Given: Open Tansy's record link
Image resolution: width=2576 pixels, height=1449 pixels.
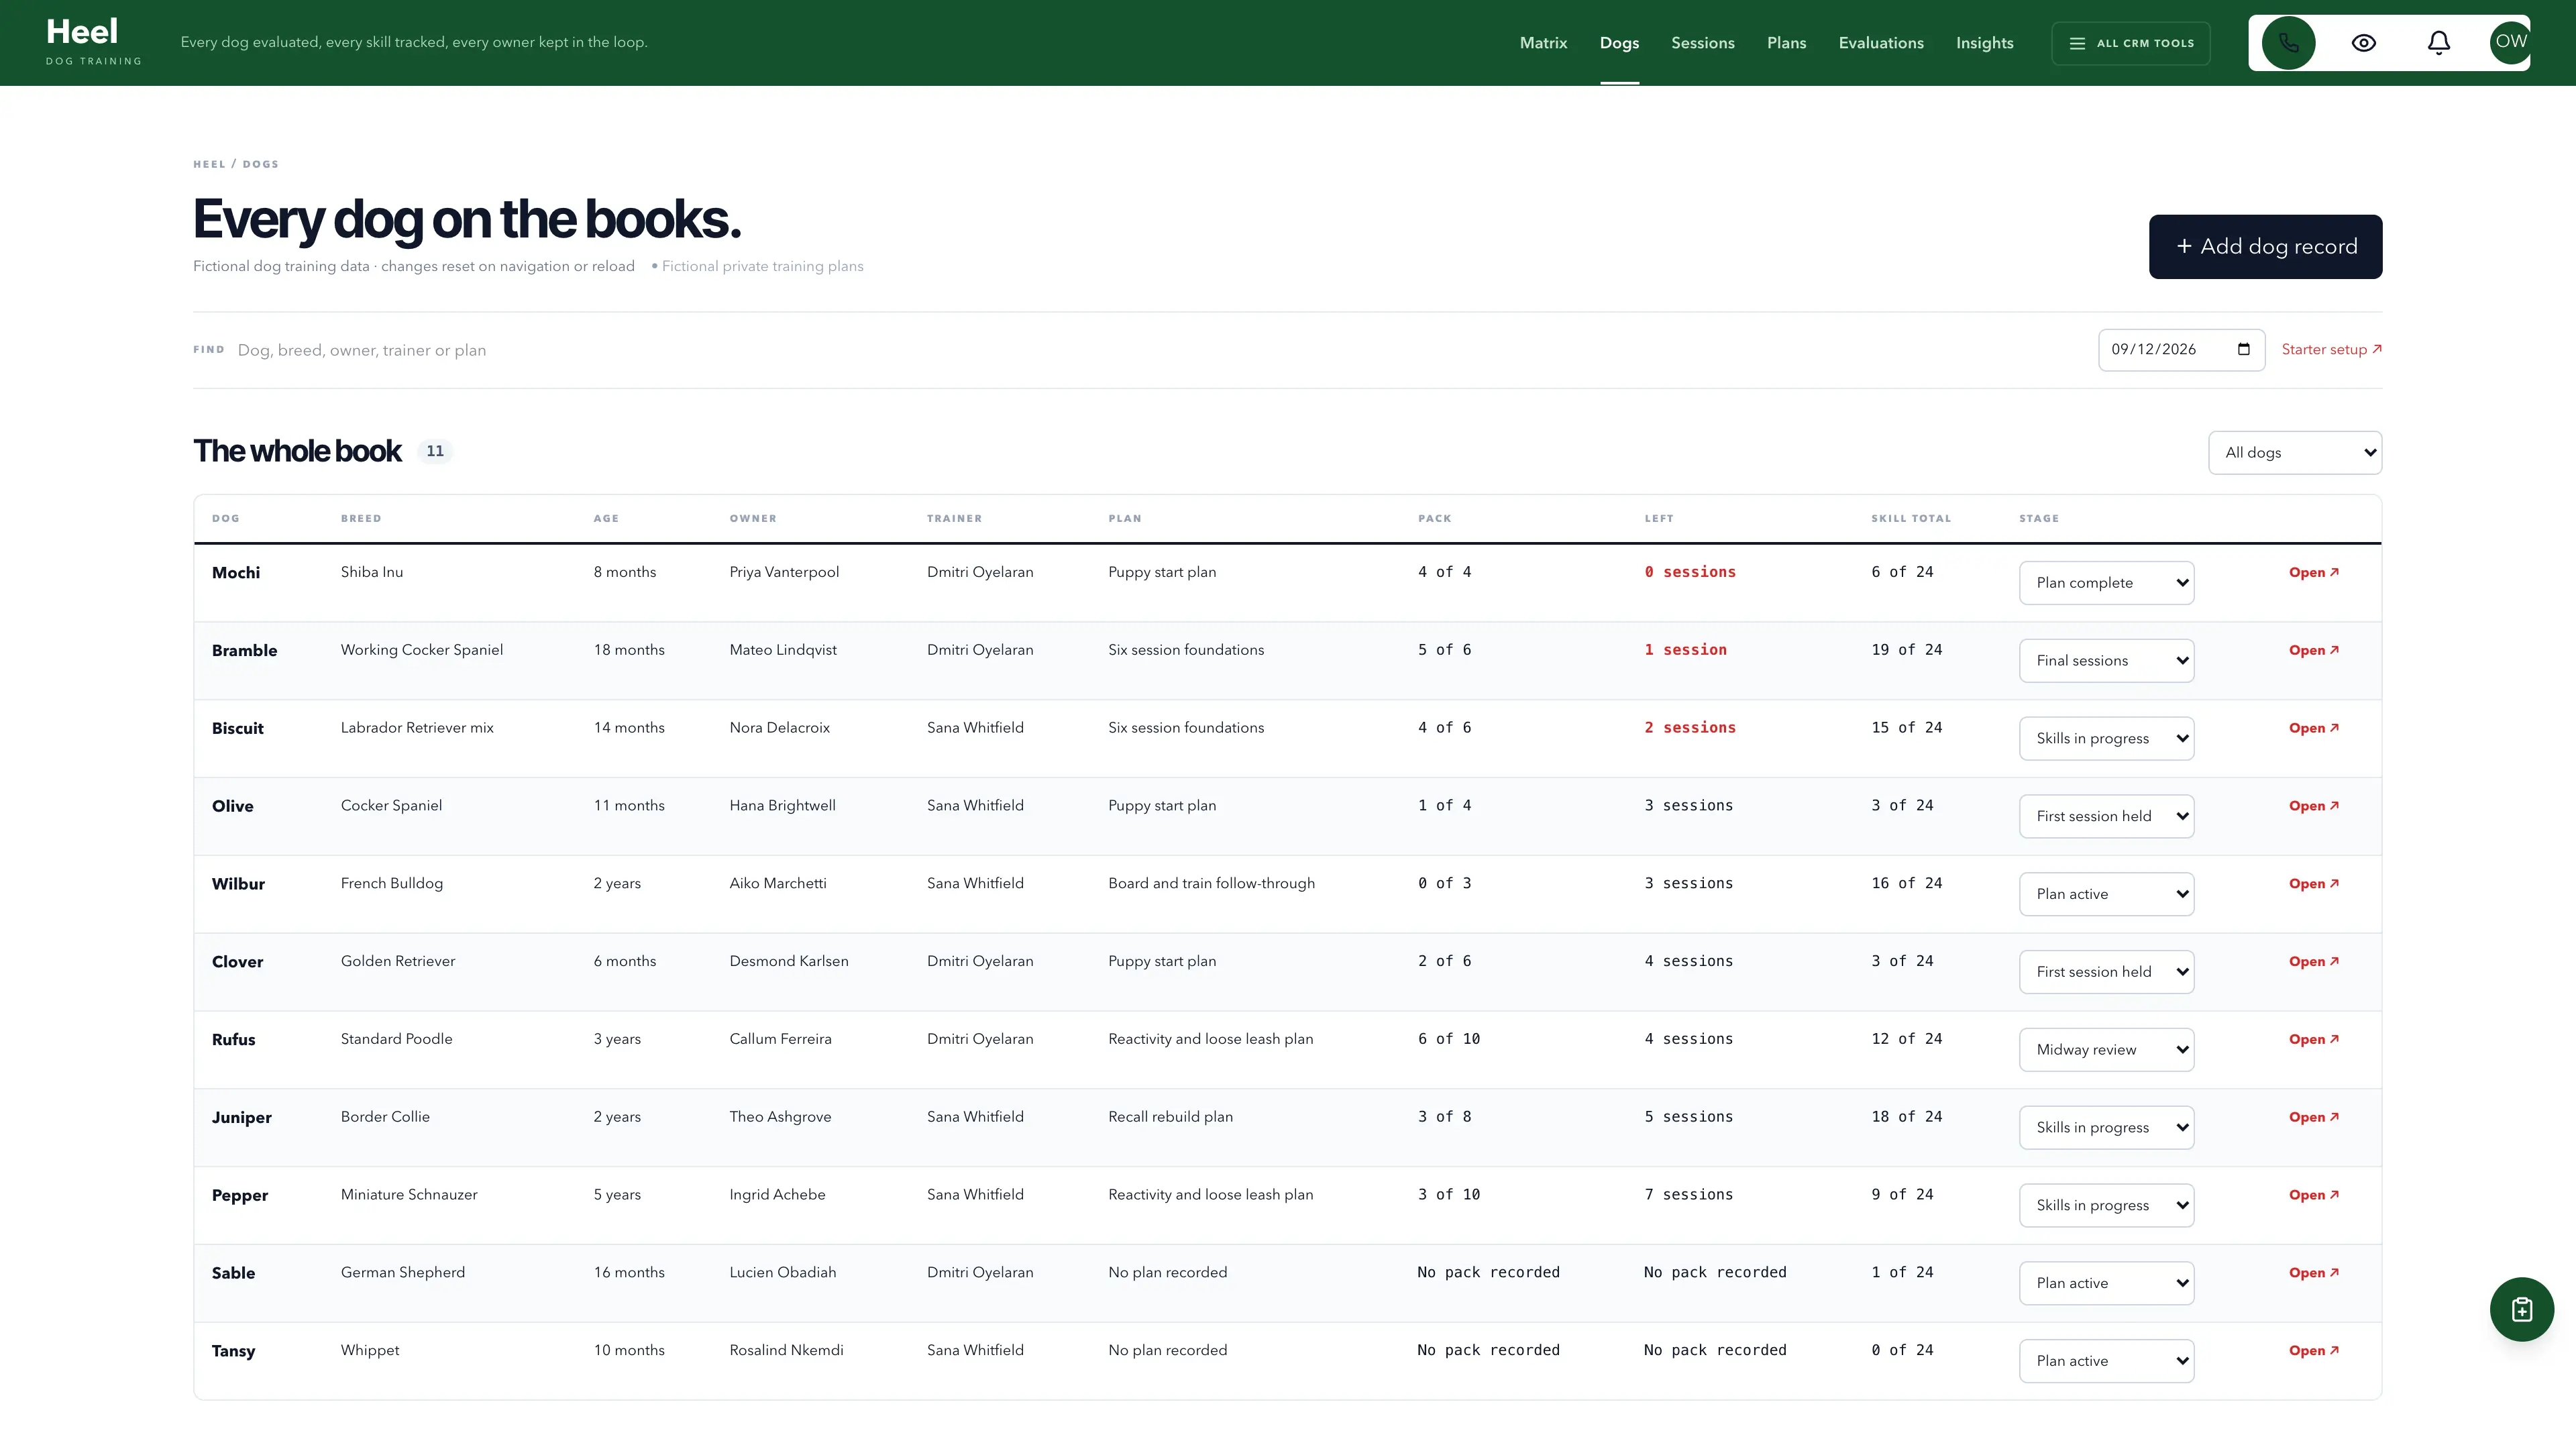Looking at the screenshot, I should 2313,1351.
